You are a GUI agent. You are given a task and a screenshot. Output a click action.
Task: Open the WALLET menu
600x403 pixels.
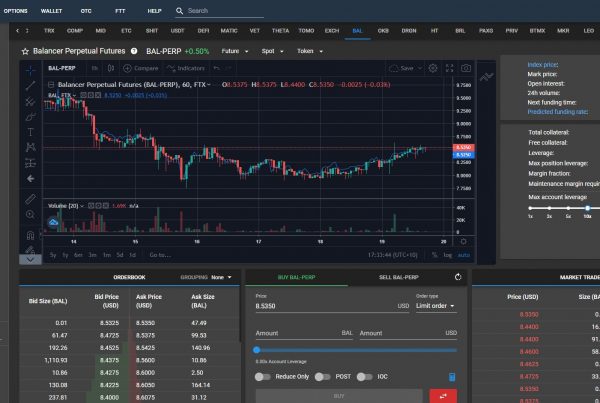[51, 11]
